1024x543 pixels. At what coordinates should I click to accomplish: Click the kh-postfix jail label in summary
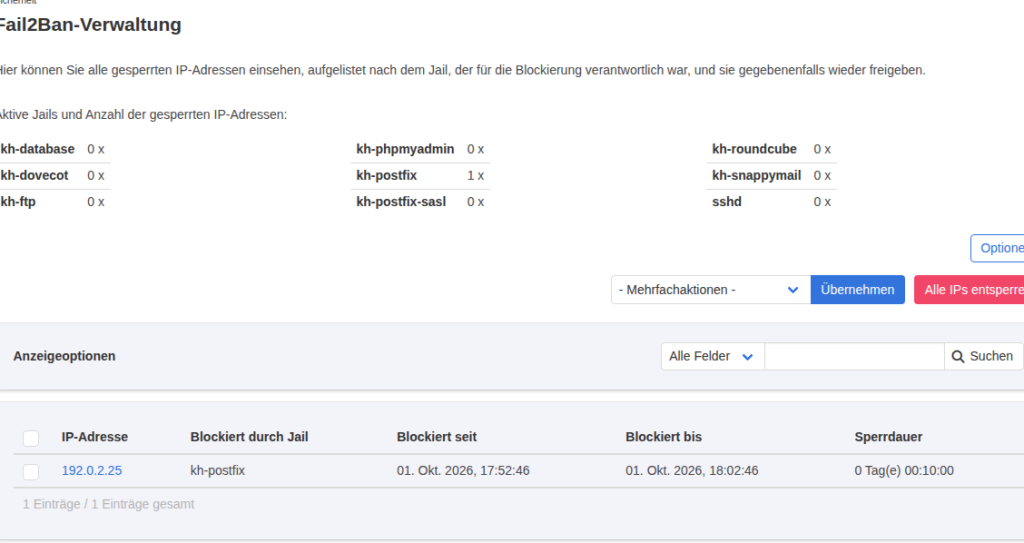coord(386,175)
